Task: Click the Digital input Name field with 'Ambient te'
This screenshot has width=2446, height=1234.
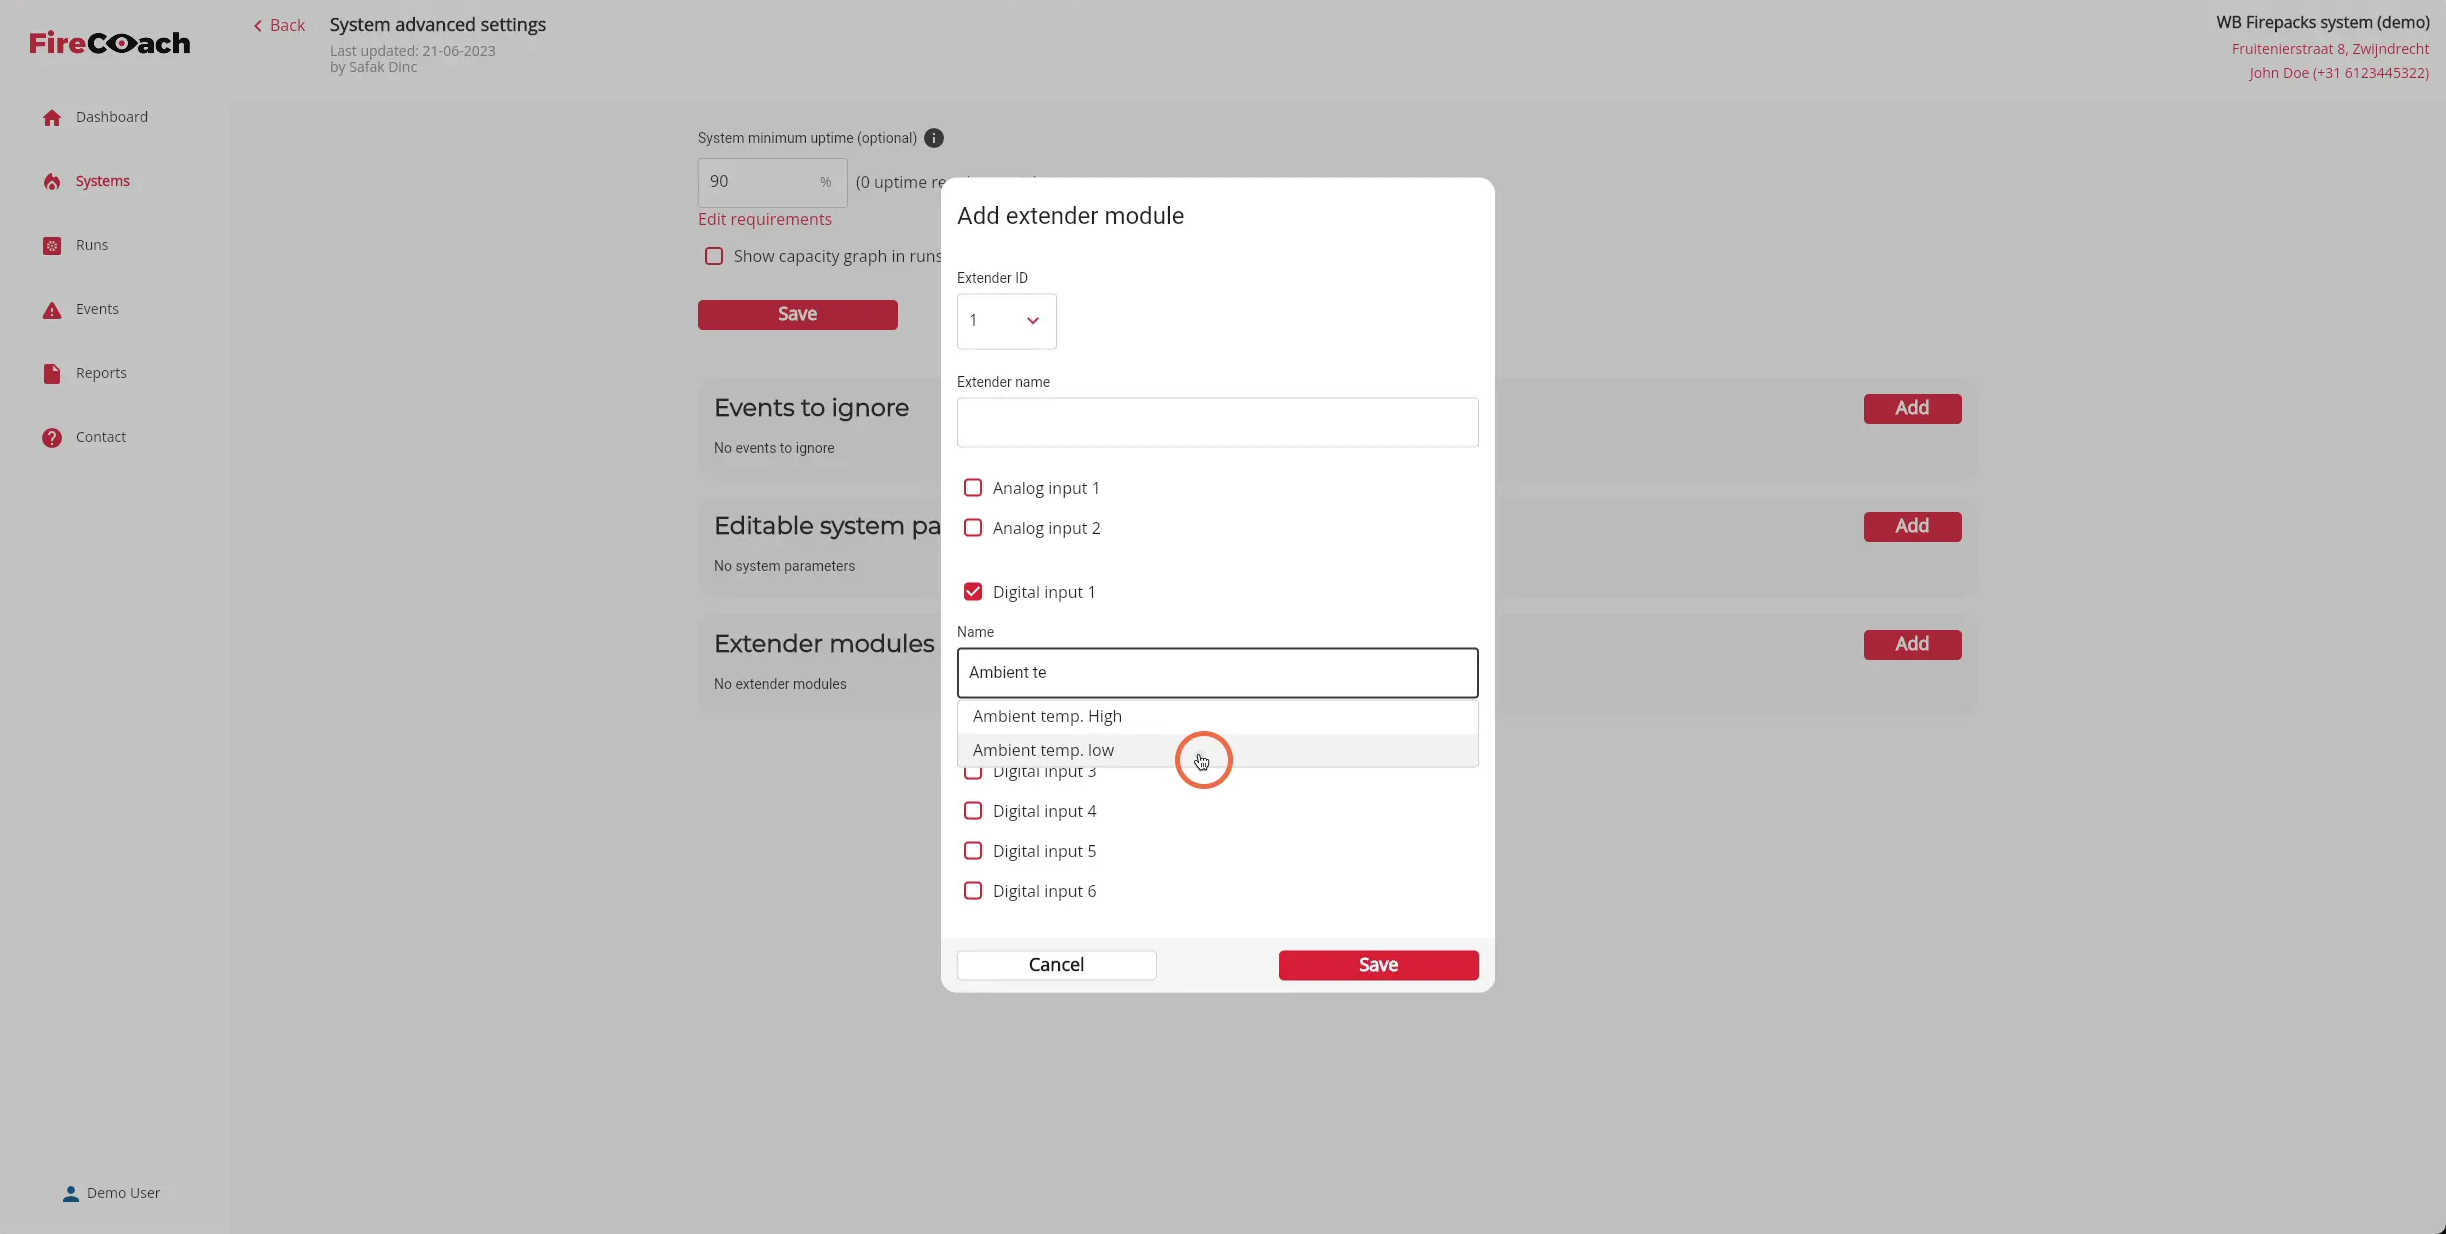Action: pyautogui.click(x=1217, y=673)
